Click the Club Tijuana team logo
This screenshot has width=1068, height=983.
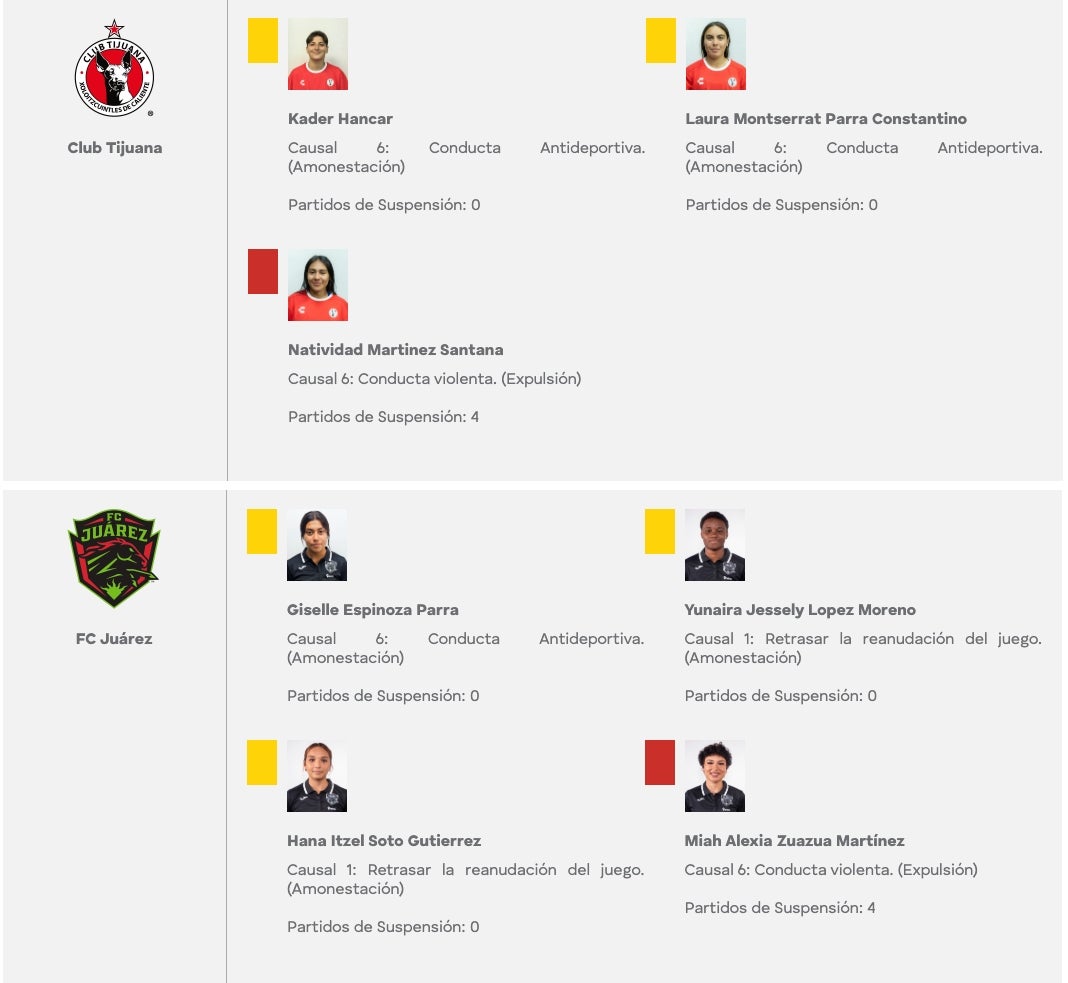pyautogui.click(x=114, y=70)
